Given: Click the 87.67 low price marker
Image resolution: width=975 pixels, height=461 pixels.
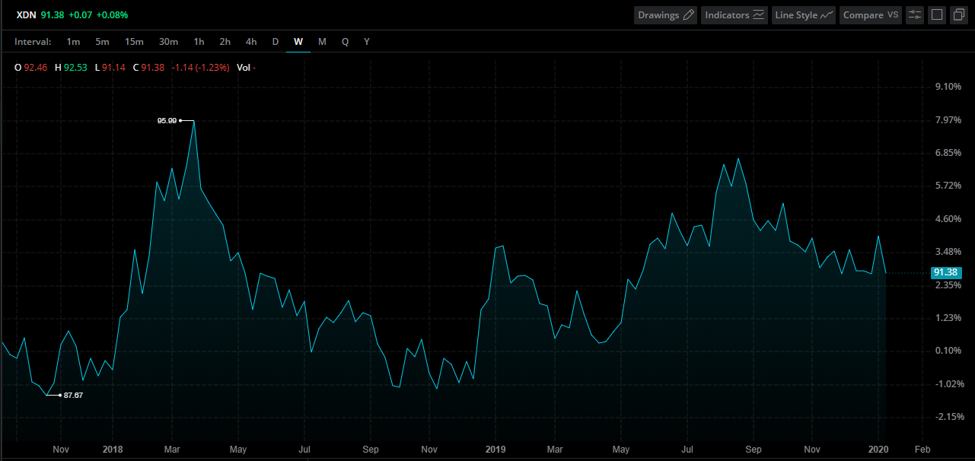Looking at the screenshot, I should click(73, 395).
